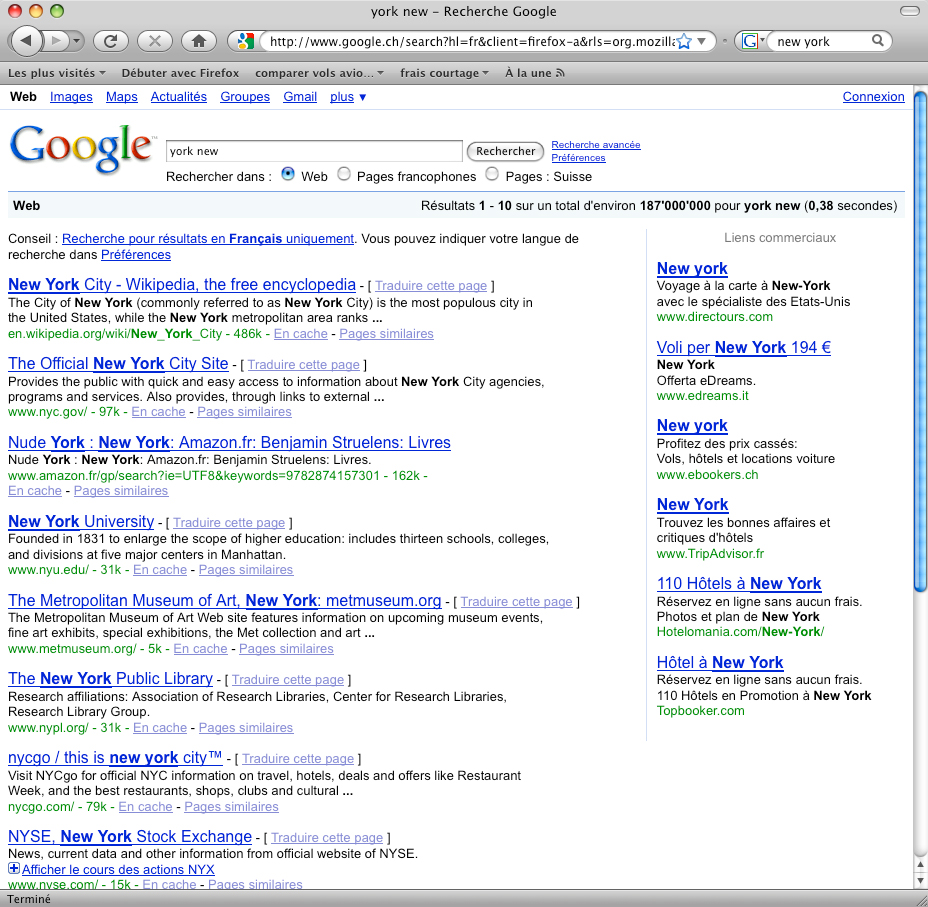Open New York City Wikipedia result
Image resolution: width=928 pixels, height=907 pixels.
(182, 285)
